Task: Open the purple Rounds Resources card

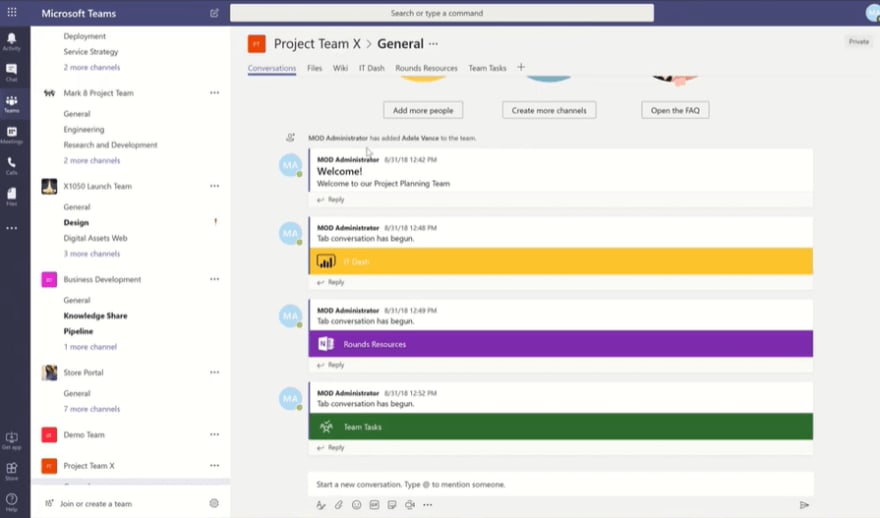Action: click(x=561, y=344)
